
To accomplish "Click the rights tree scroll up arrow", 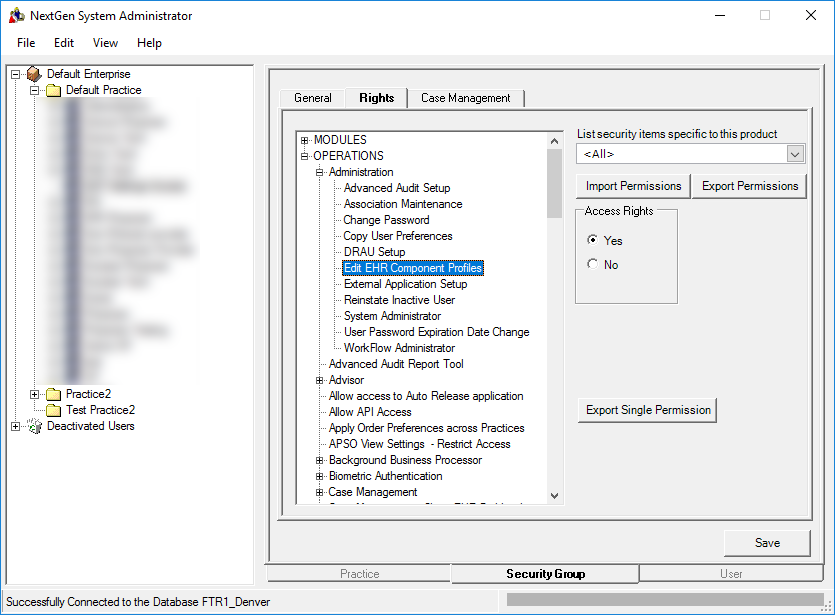I will point(554,141).
